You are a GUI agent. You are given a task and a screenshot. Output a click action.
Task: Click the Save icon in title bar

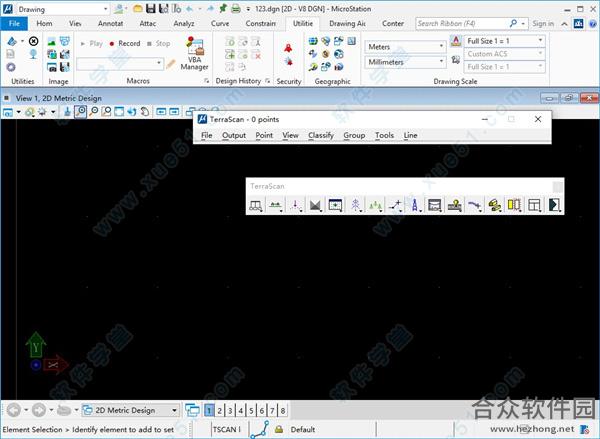151,8
